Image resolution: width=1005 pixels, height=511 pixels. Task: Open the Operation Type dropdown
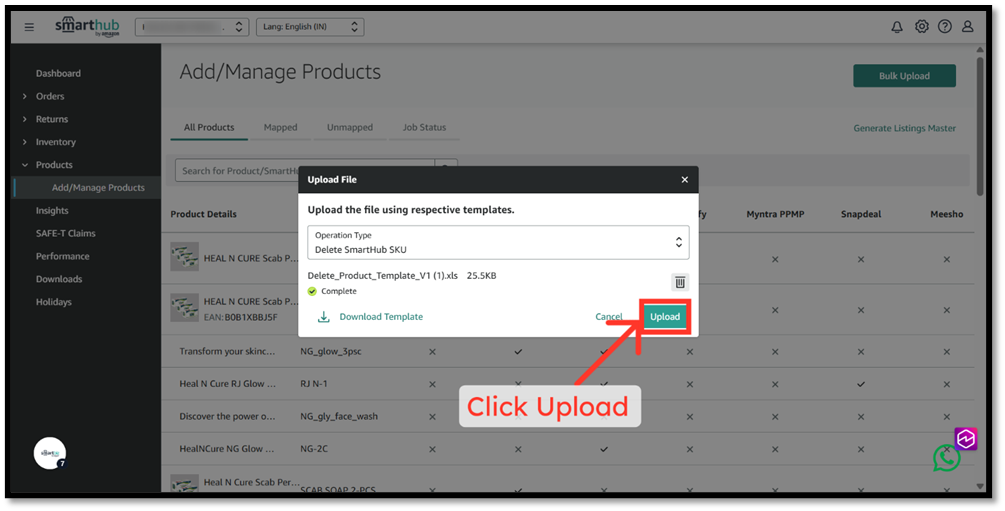498,242
